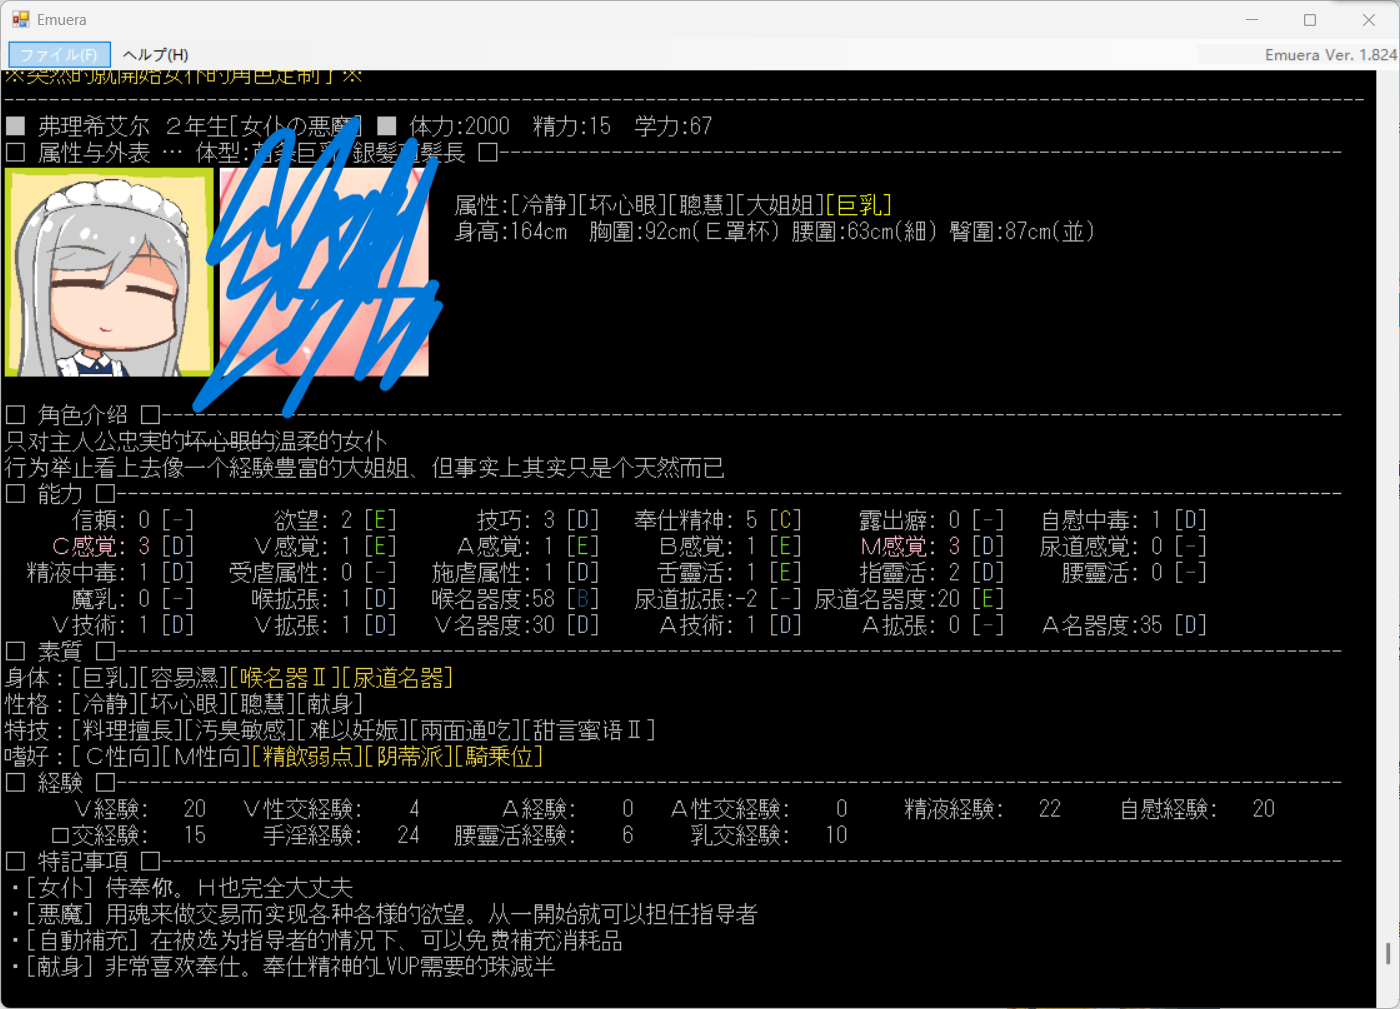Click the silver-haired maid portrait thumbnail
This screenshot has height=1009, width=1400.
pos(108,272)
